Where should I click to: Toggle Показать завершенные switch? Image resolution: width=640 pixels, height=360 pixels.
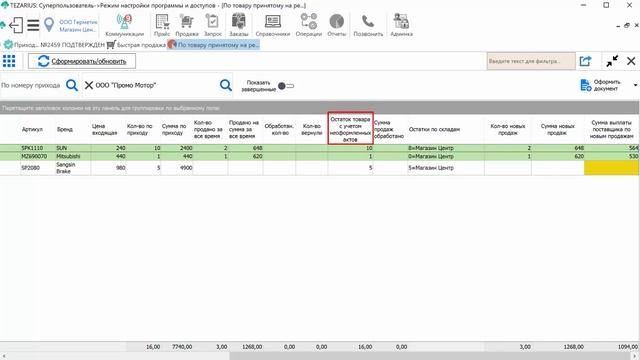point(286,86)
